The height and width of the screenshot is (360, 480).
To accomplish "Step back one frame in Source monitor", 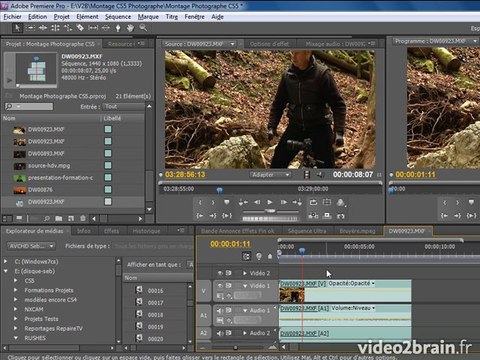I will [x=257, y=202].
